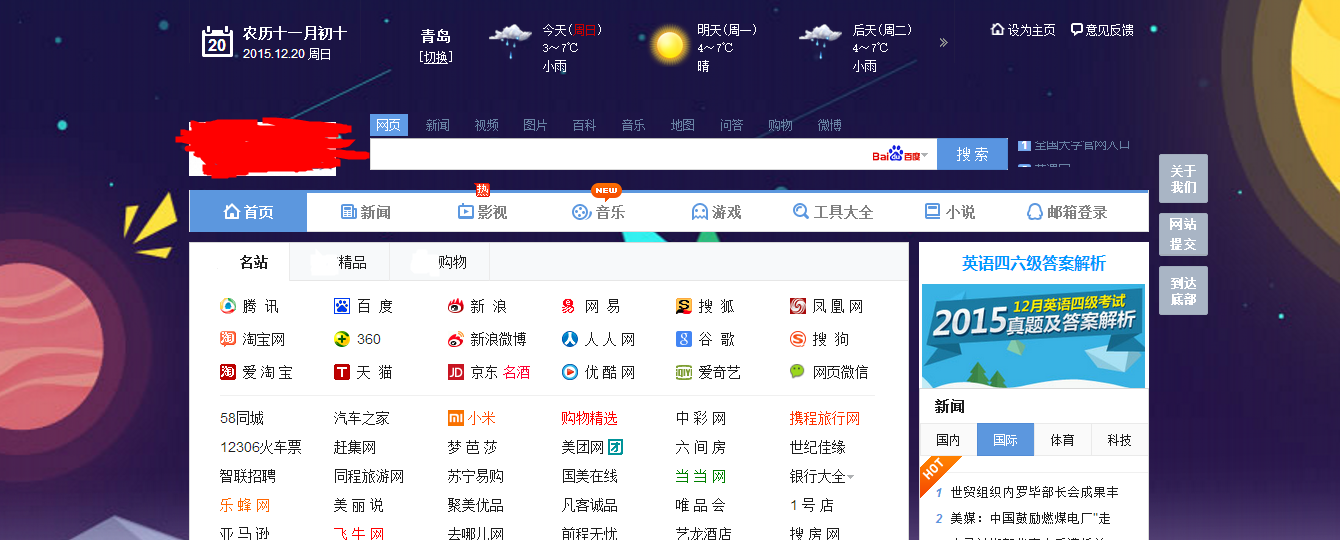Click today's rainy weather cloud icon

coord(510,42)
